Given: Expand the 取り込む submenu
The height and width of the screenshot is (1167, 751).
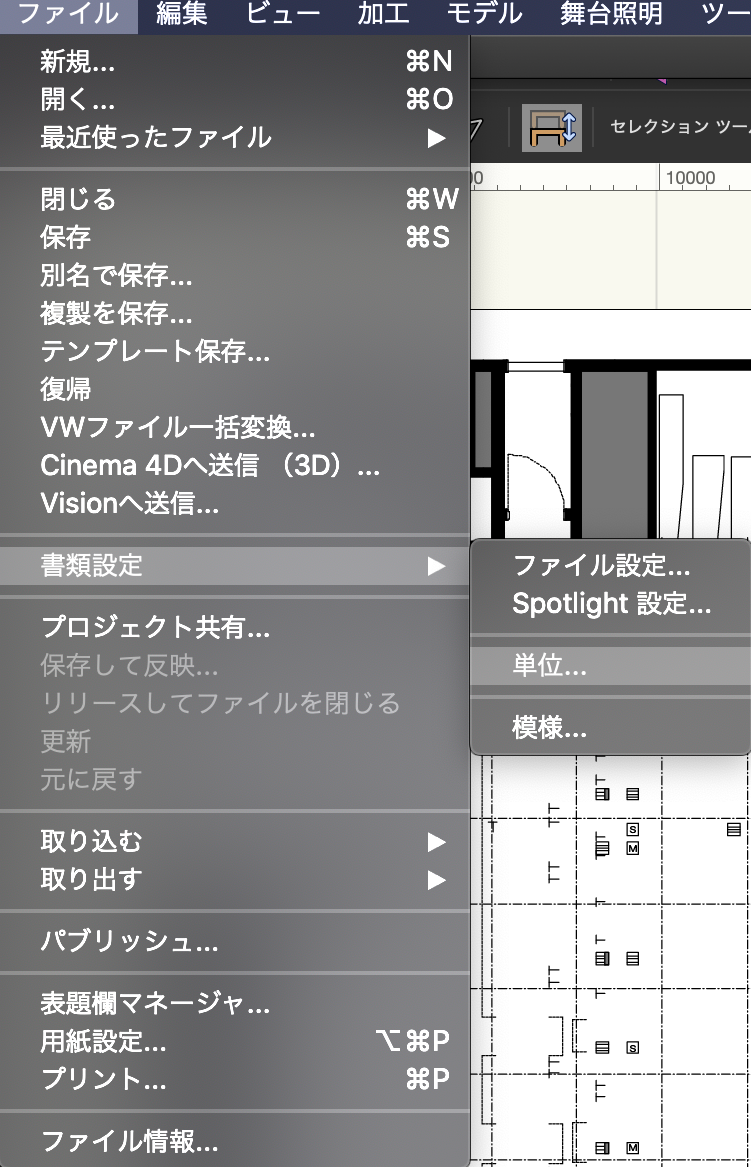Looking at the screenshot, I should click(x=234, y=842).
